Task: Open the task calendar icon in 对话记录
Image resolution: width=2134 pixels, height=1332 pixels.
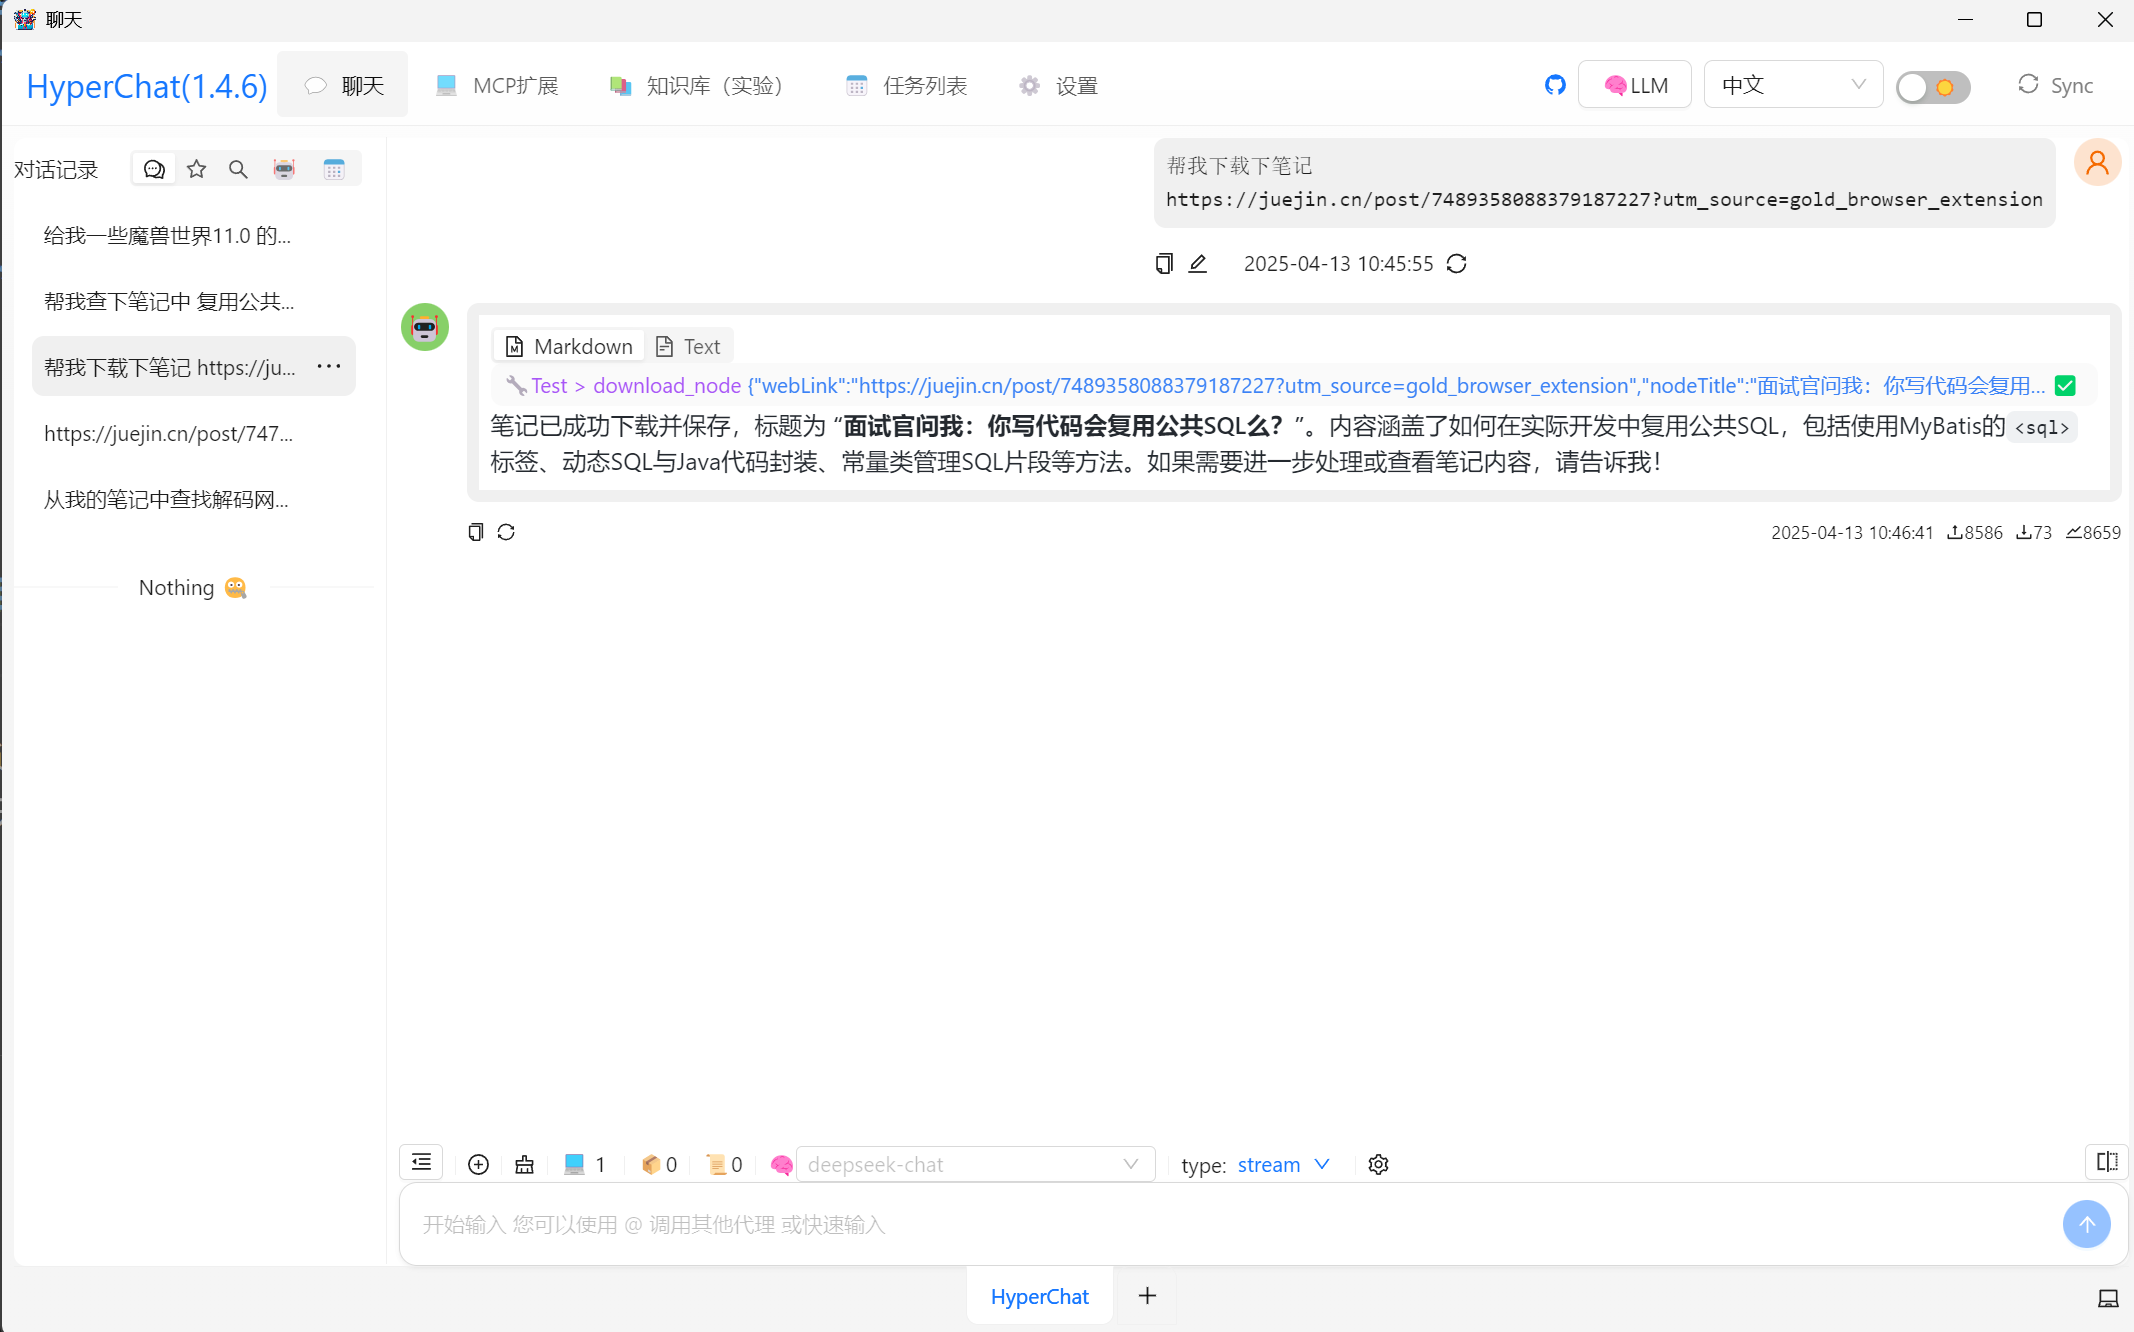Action: [334, 169]
